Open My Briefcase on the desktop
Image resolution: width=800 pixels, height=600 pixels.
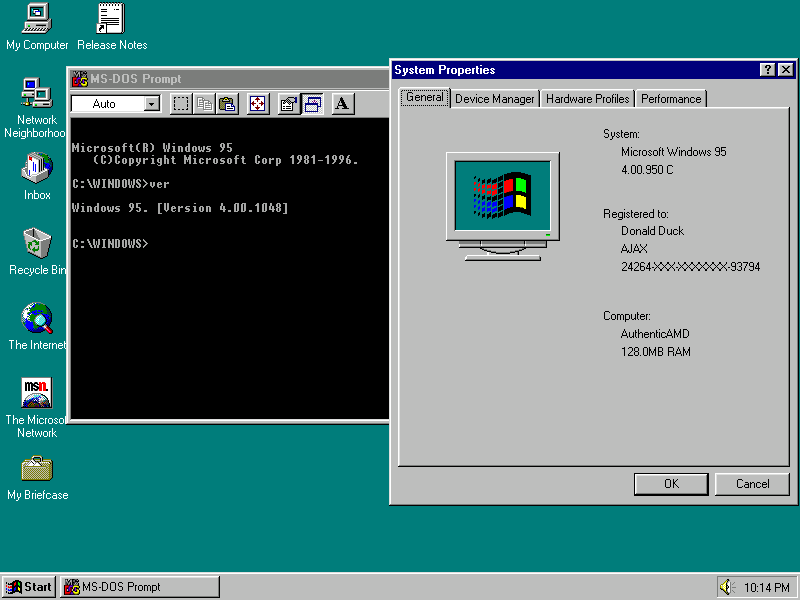[35, 467]
